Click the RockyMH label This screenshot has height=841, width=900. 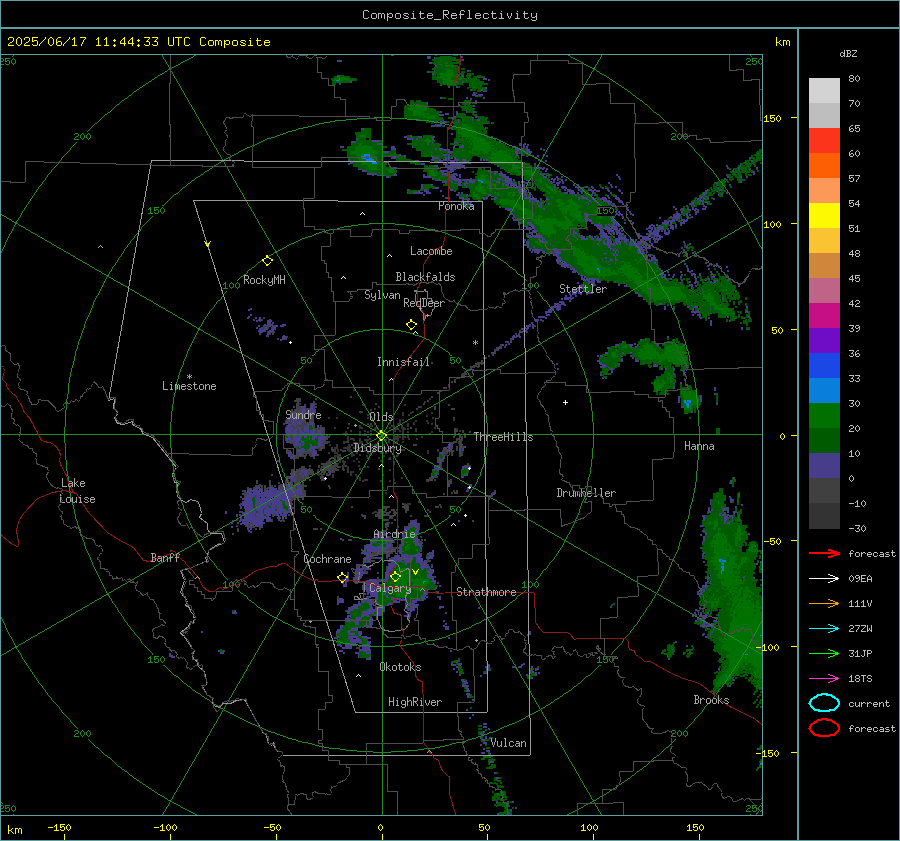[x=264, y=280]
